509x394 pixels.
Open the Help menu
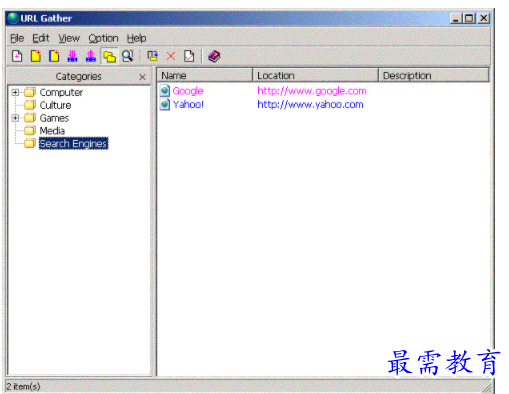pyautogui.click(x=136, y=38)
